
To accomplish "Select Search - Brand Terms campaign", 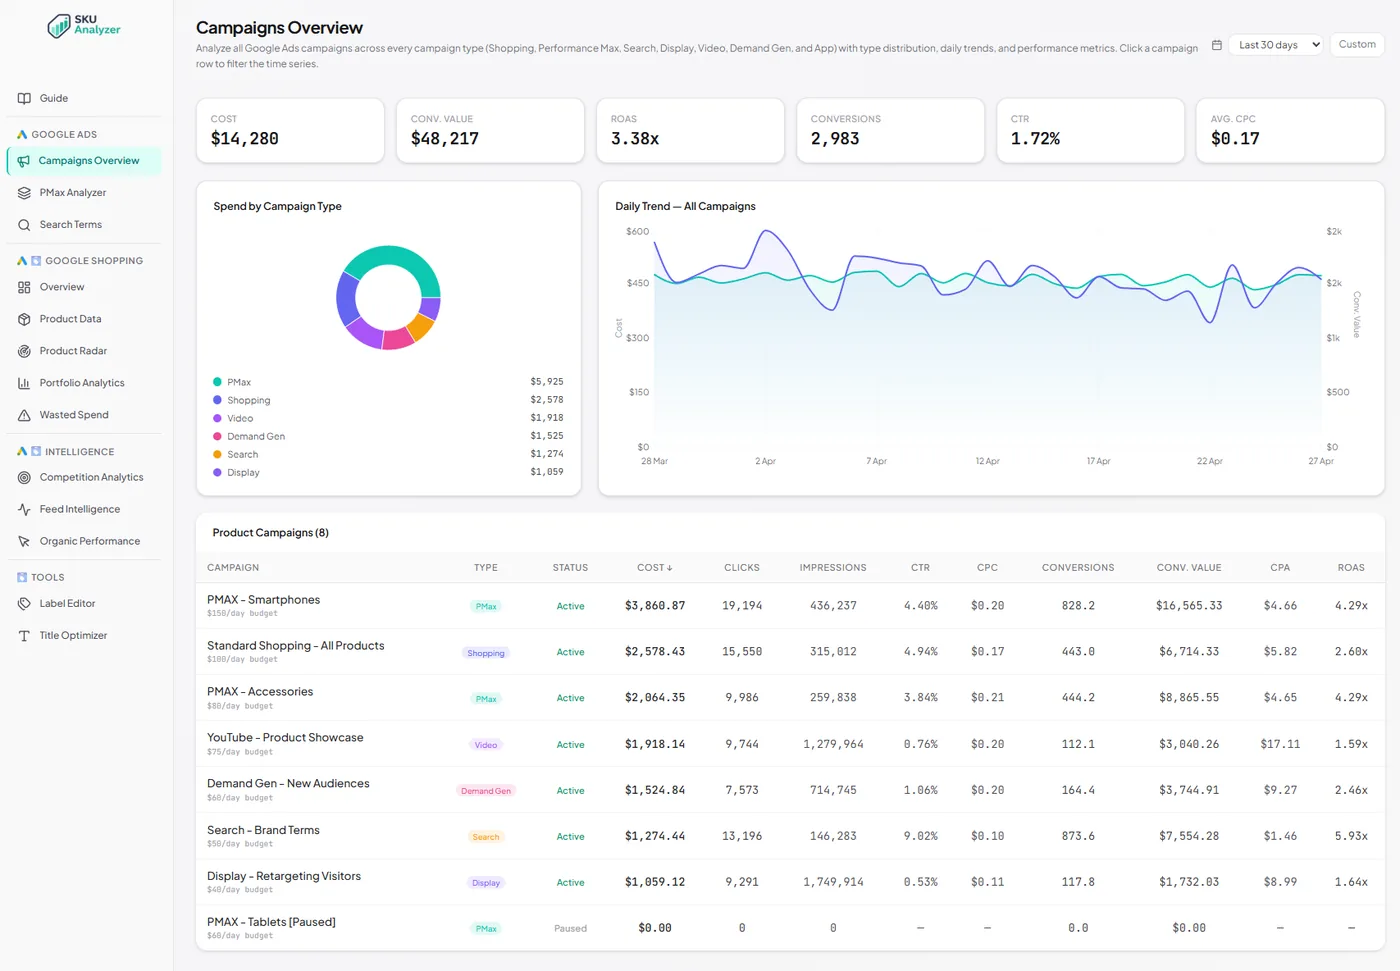I will [x=790, y=836].
